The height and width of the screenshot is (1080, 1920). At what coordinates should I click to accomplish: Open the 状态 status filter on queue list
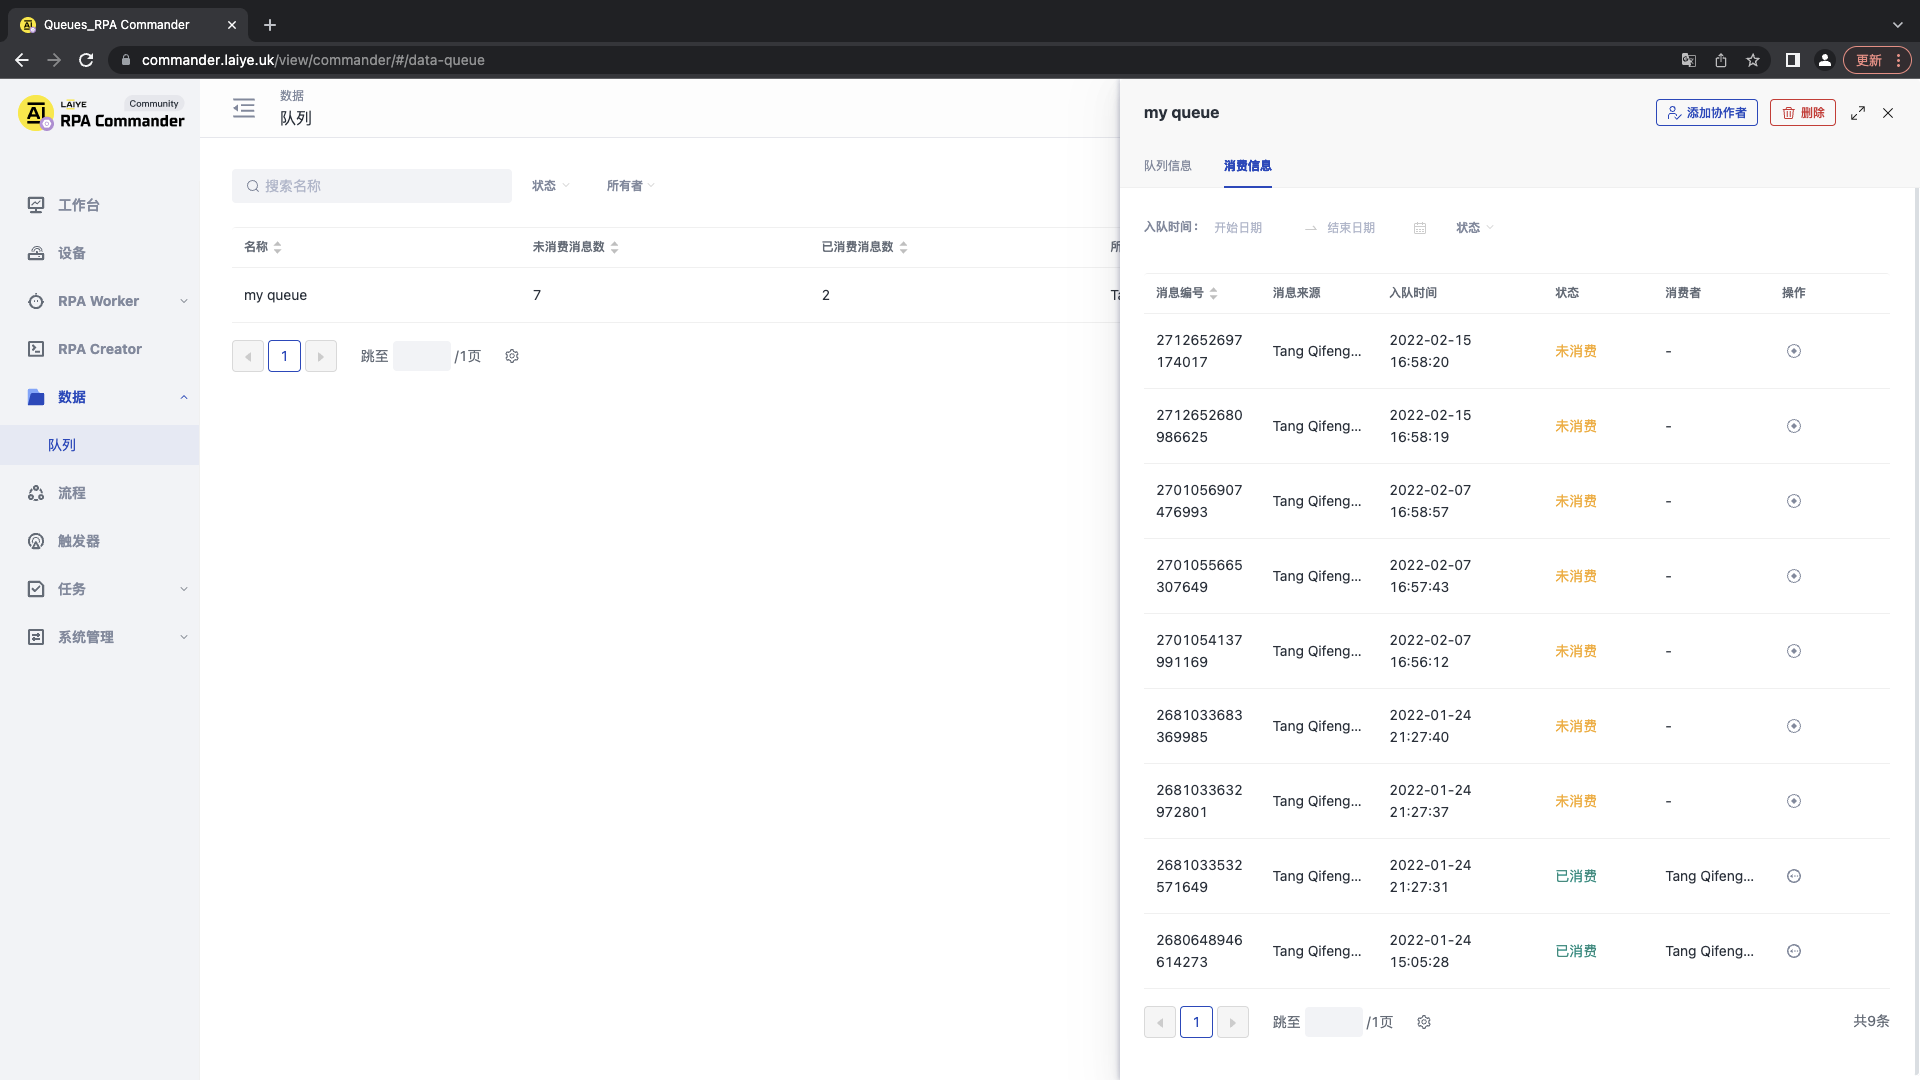click(550, 186)
